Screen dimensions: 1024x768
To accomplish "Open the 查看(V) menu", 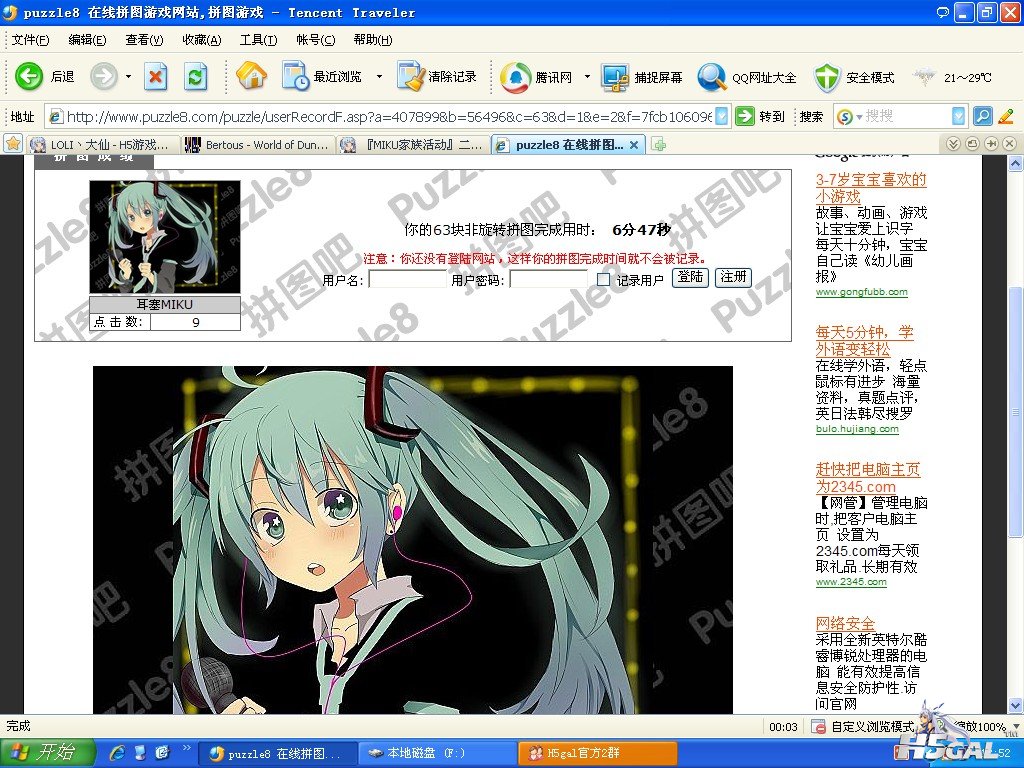I will click(x=144, y=40).
